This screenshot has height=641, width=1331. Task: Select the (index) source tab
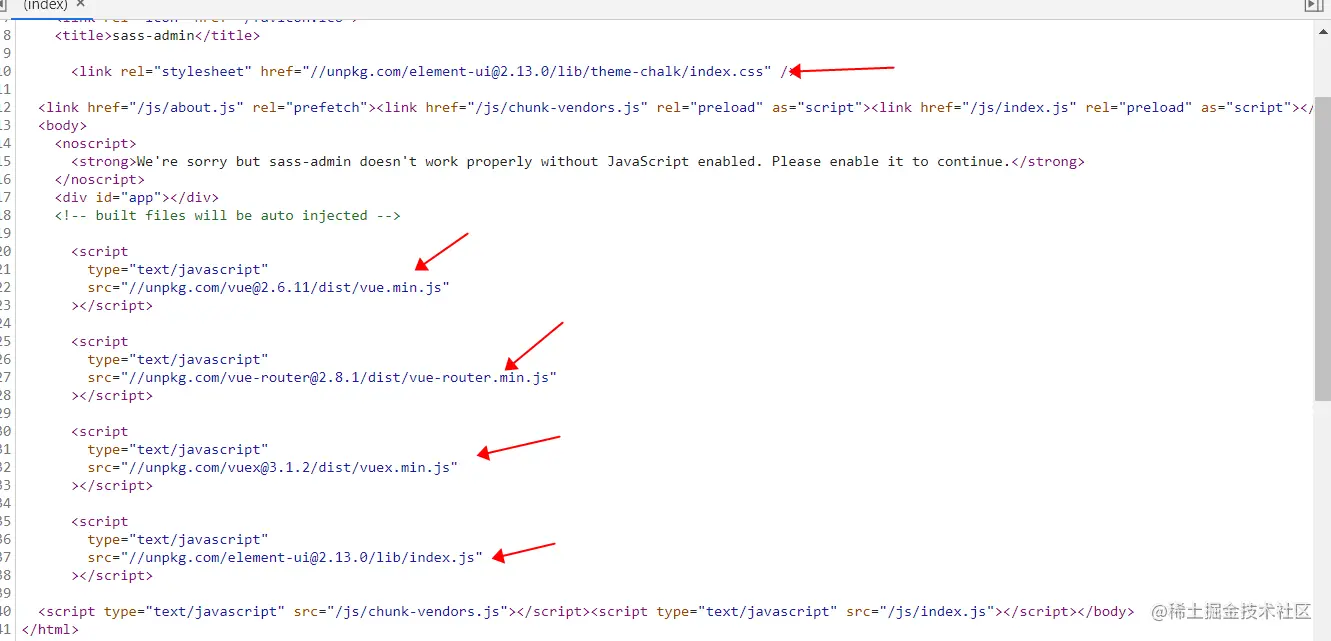click(46, 5)
